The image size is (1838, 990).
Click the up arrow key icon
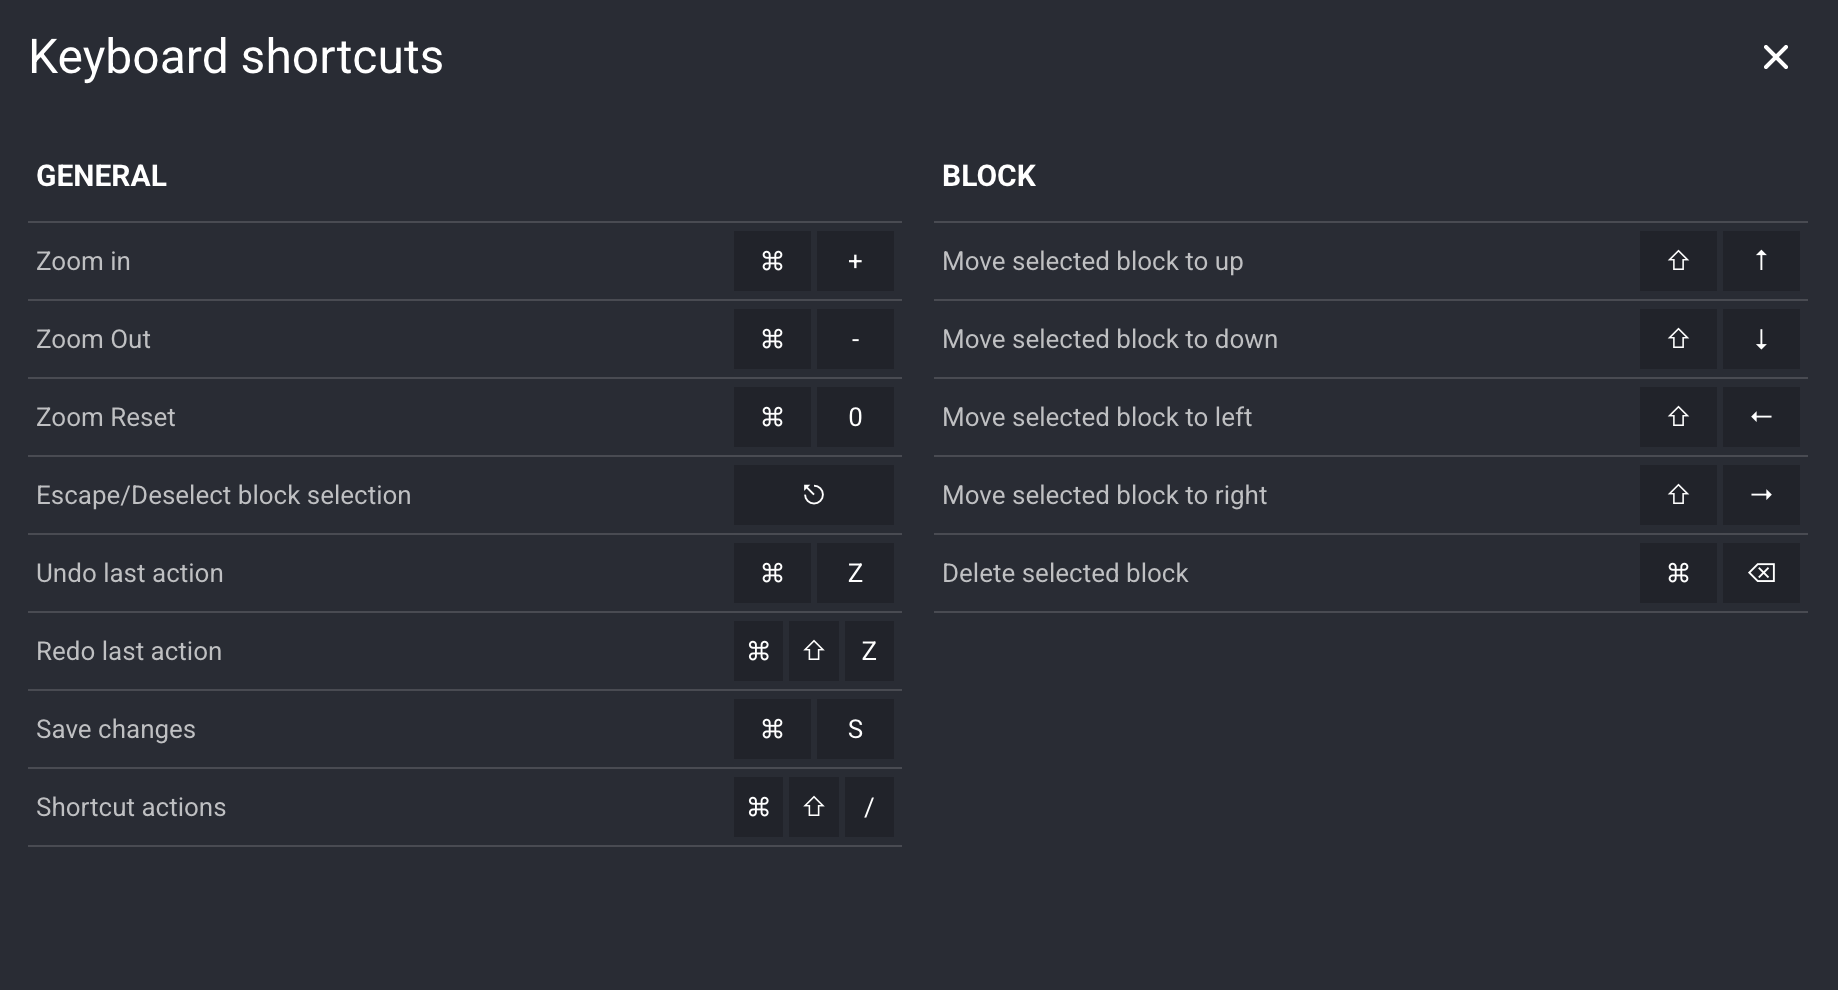[1761, 261]
